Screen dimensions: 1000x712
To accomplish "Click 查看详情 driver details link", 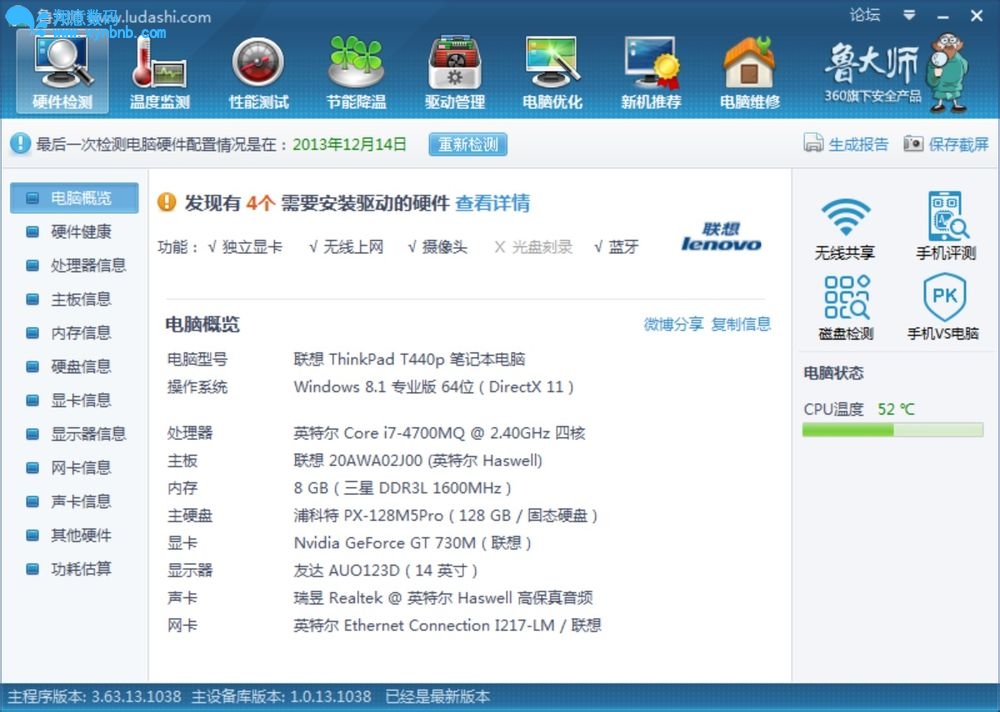I will (x=492, y=203).
